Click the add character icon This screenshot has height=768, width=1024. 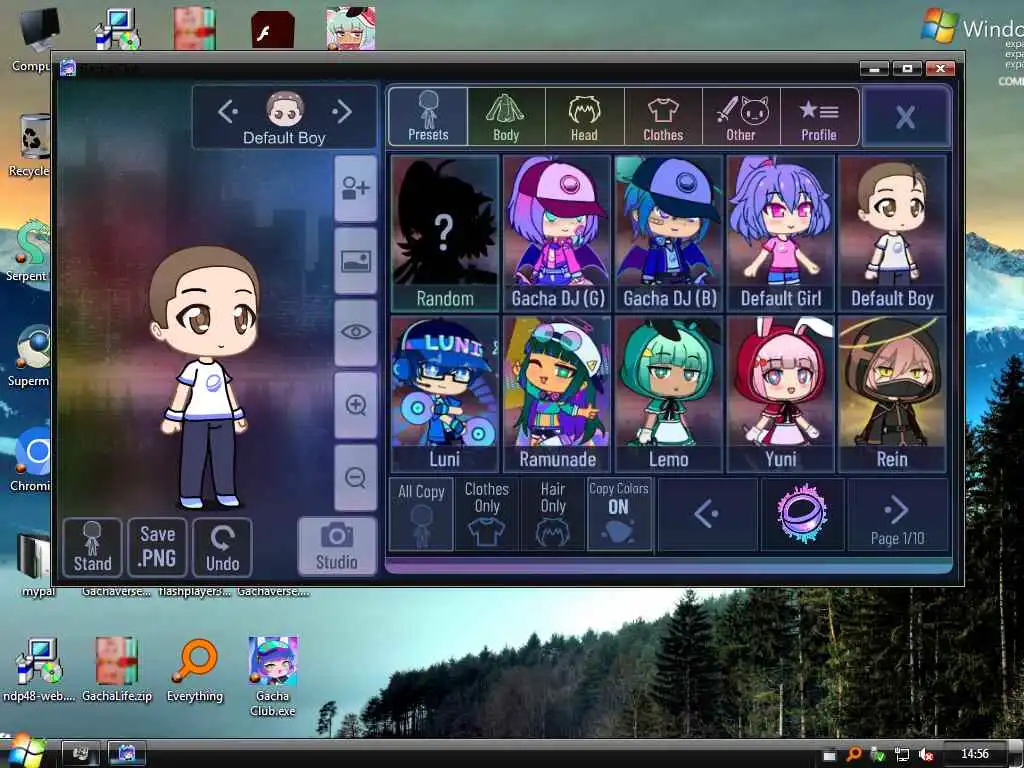356,189
